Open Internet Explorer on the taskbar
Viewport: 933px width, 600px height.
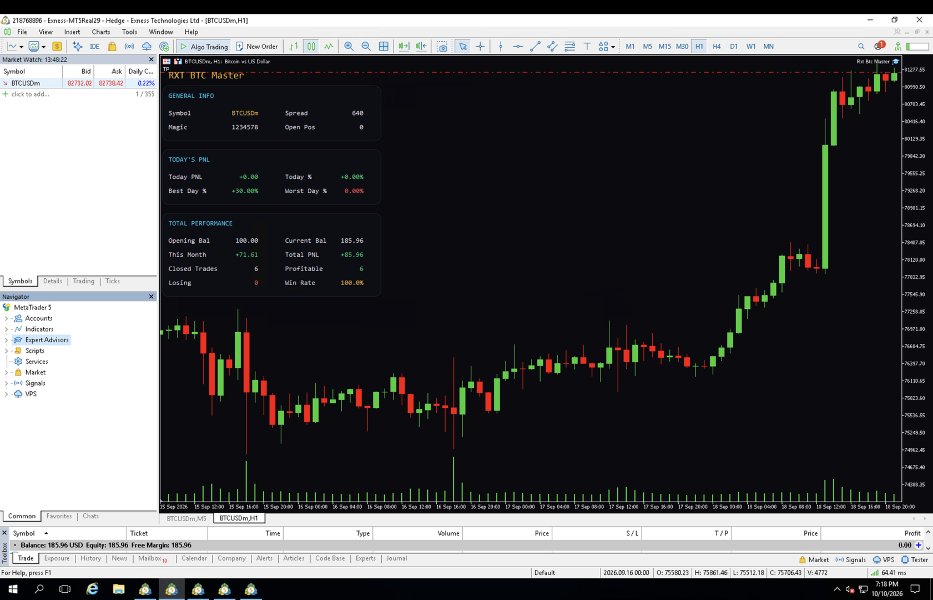pyautogui.click(x=92, y=589)
